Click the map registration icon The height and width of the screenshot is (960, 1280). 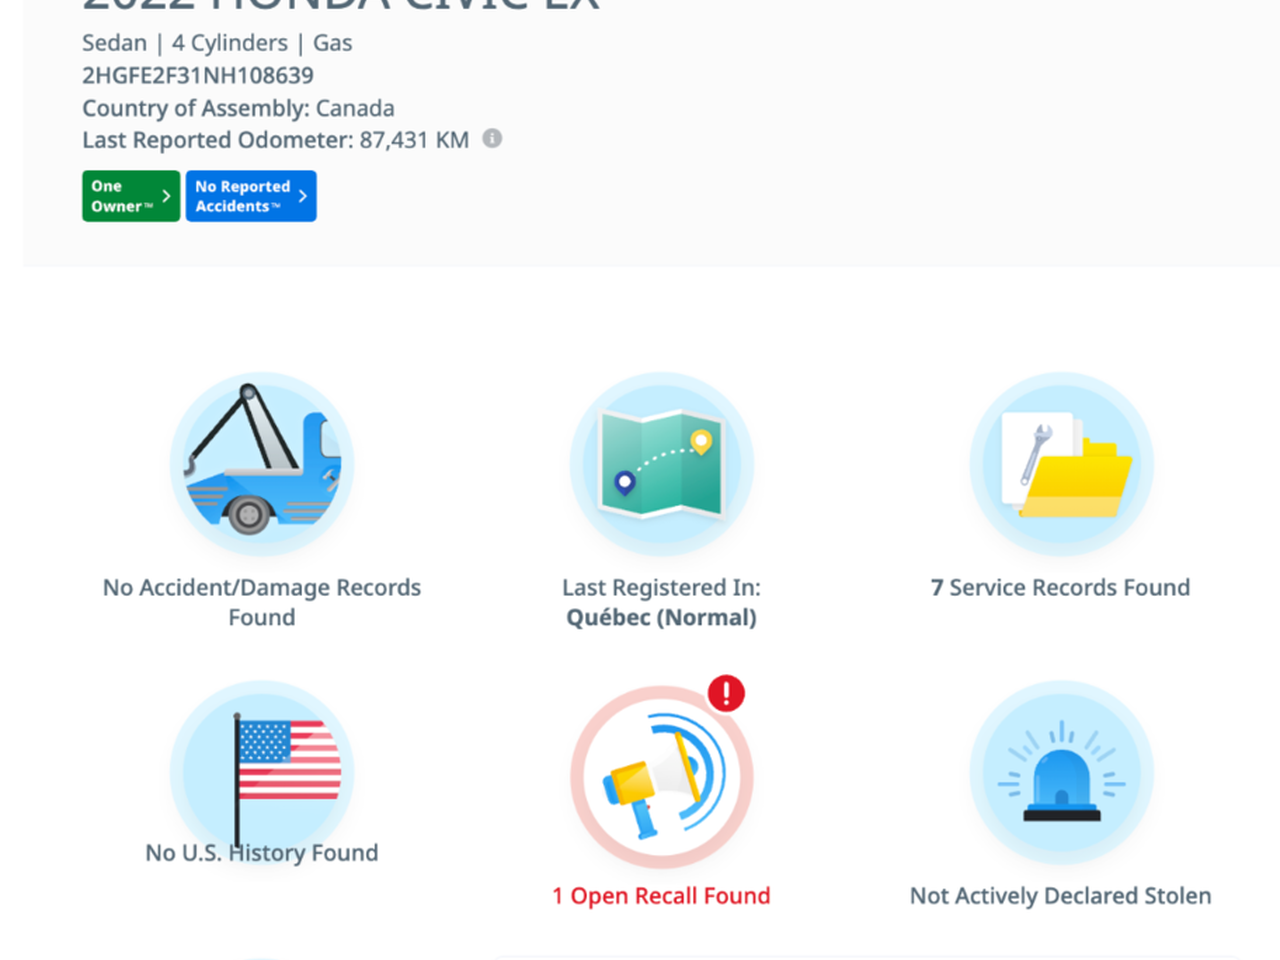[661, 463]
